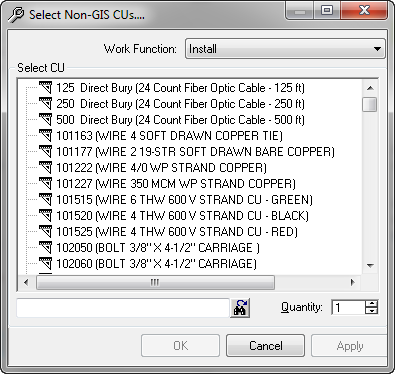
Task: Increase Quantity with the up arrow
Action: point(371,303)
